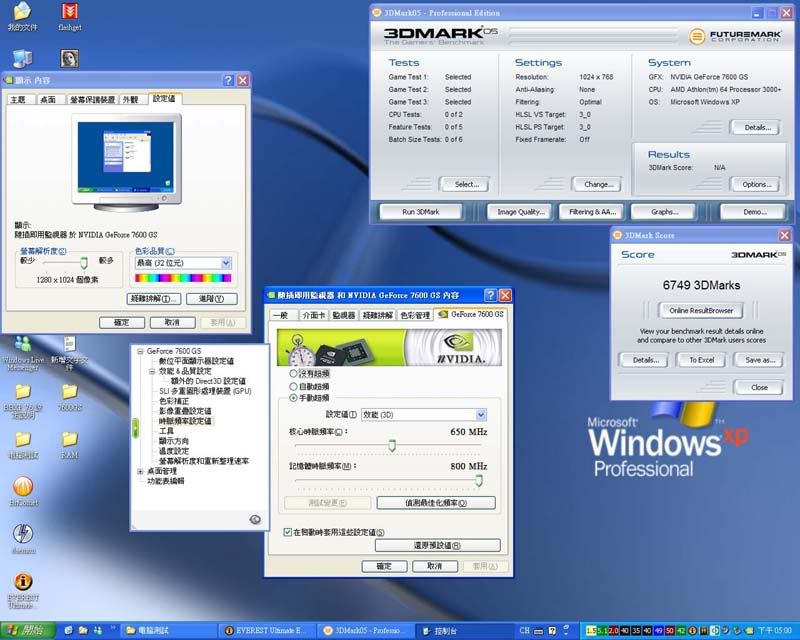Click the 還原預設值 restore defaults button
The width and height of the screenshot is (800, 640).
coord(437,546)
